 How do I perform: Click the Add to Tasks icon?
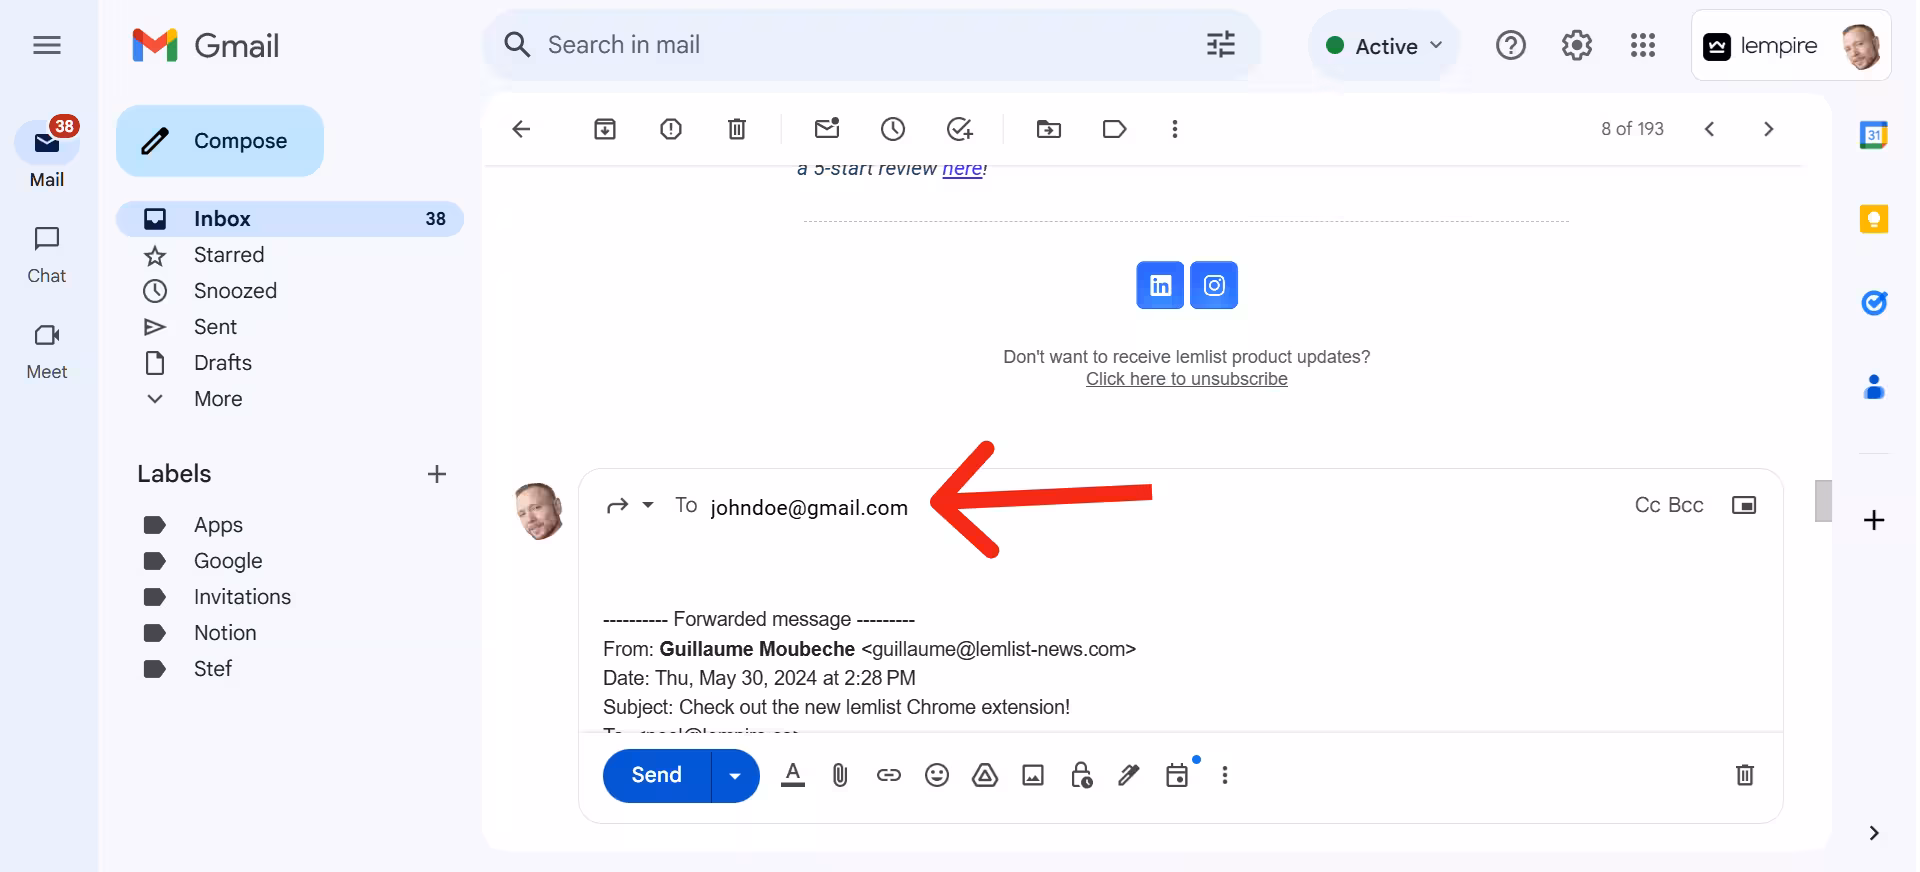click(x=959, y=129)
